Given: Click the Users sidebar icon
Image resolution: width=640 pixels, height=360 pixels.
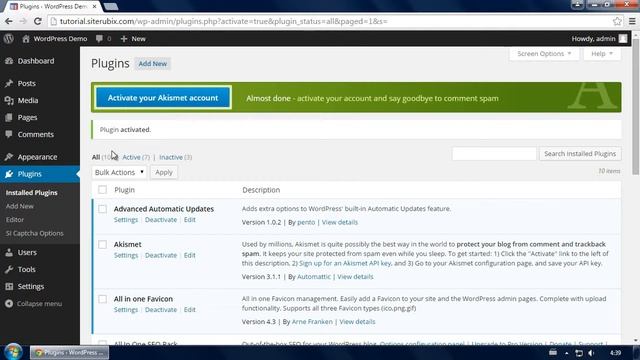Looking at the screenshot, I should pyautogui.click(x=9, y=252).
